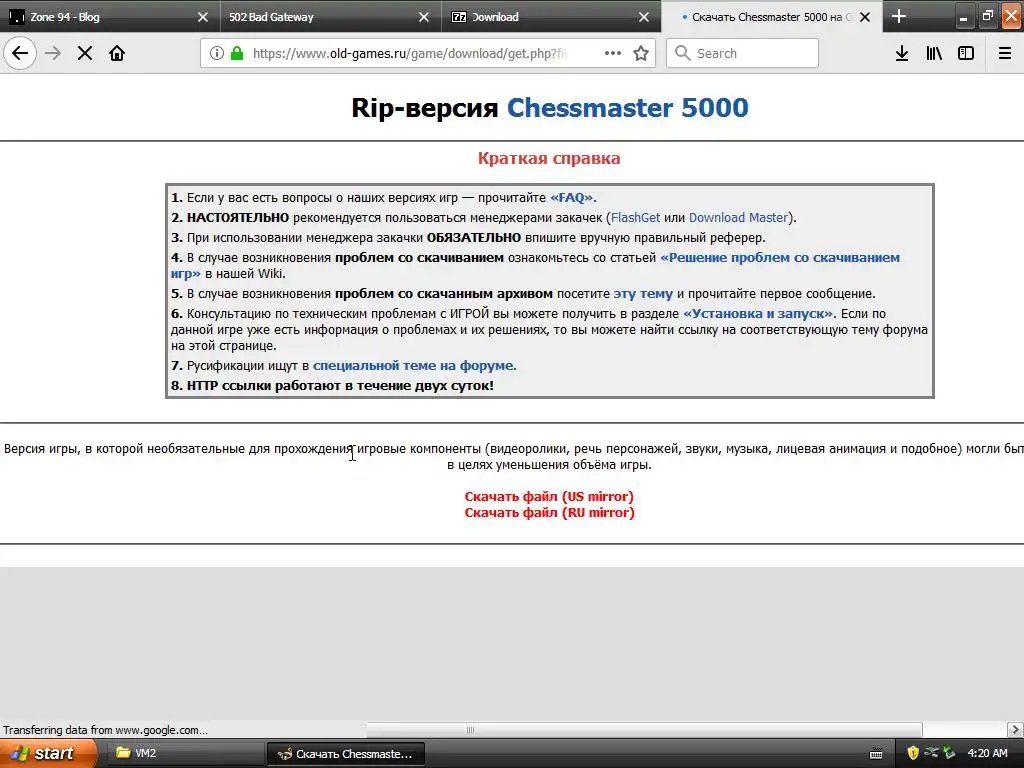Close the Zone 94 - Blog tab
The width and height of the screenshot is (1024, 768).
[202, 17]
